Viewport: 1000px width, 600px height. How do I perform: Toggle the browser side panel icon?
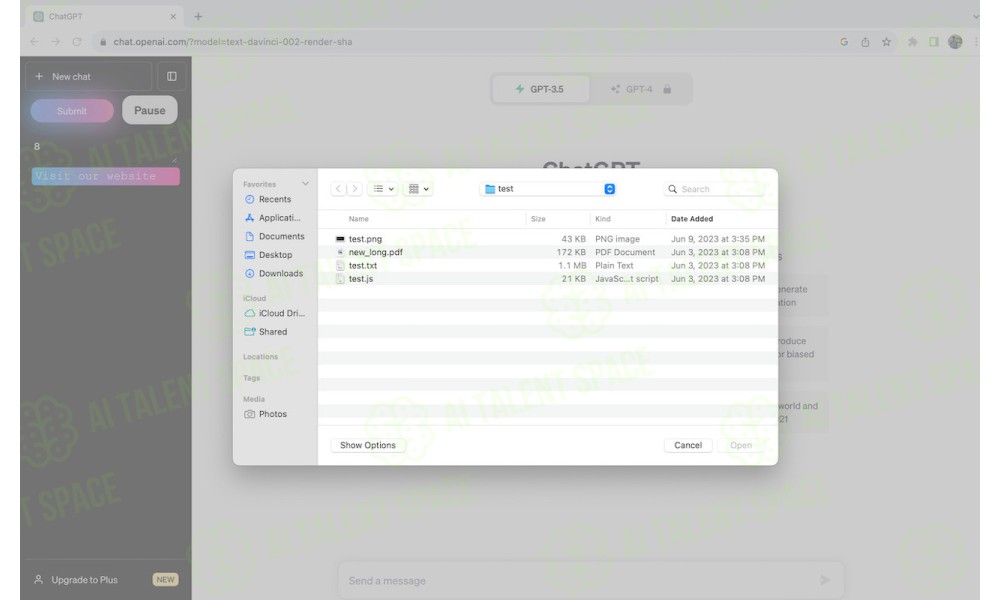(x=934, y=42)
